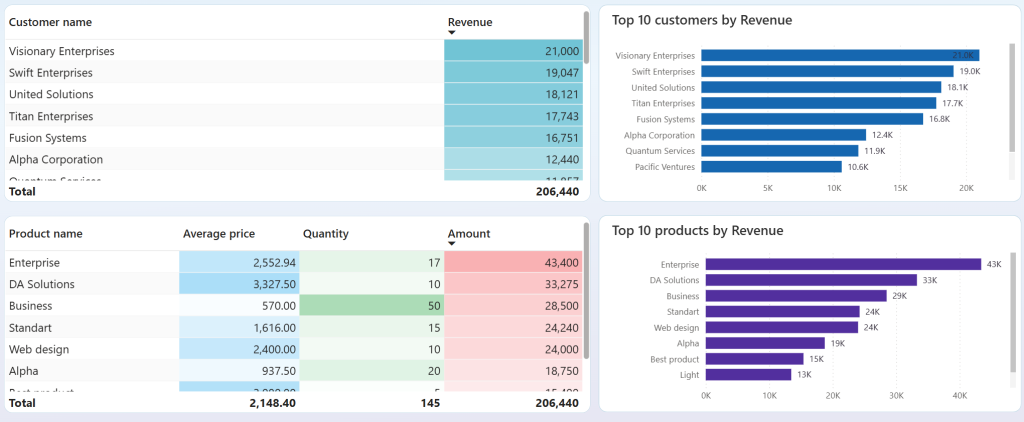Click the sort arrow under Revenue header

[452, 33]
